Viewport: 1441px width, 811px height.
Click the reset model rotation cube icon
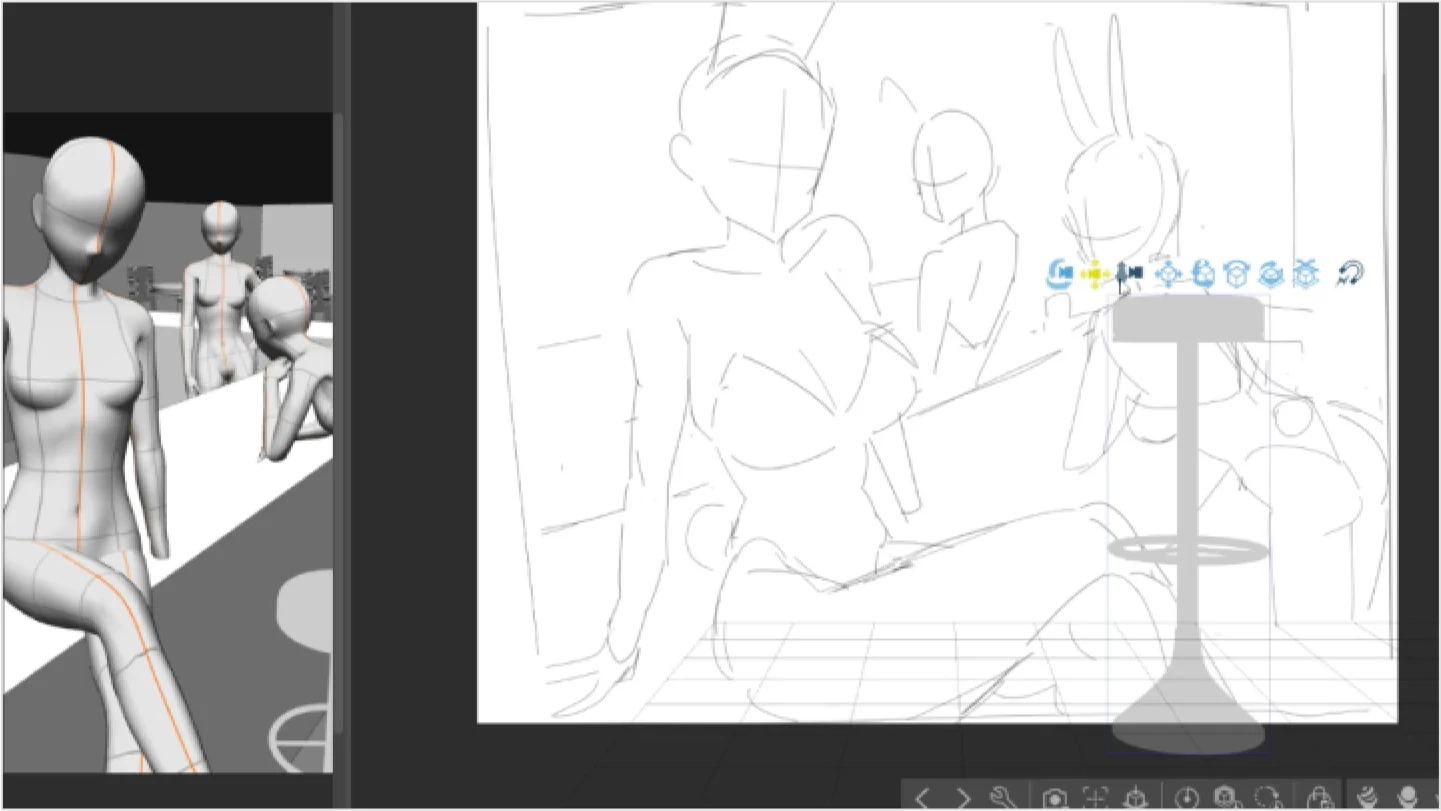(1226, 797)
